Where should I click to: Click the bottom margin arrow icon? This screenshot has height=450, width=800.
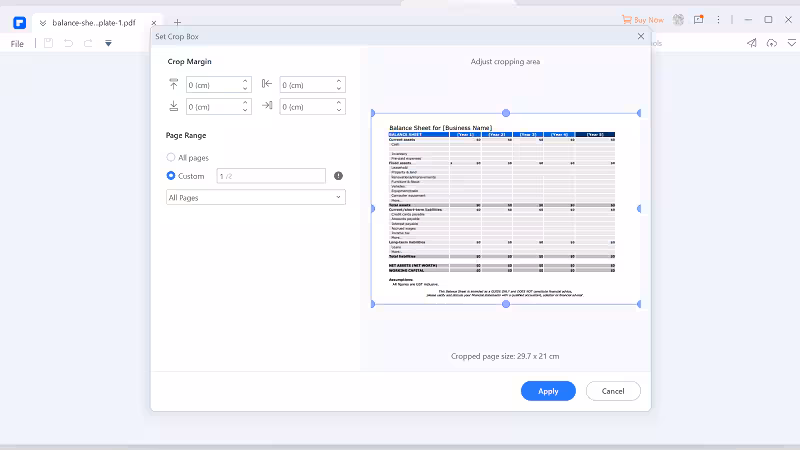pyautogui.click(x=173, y=106)
